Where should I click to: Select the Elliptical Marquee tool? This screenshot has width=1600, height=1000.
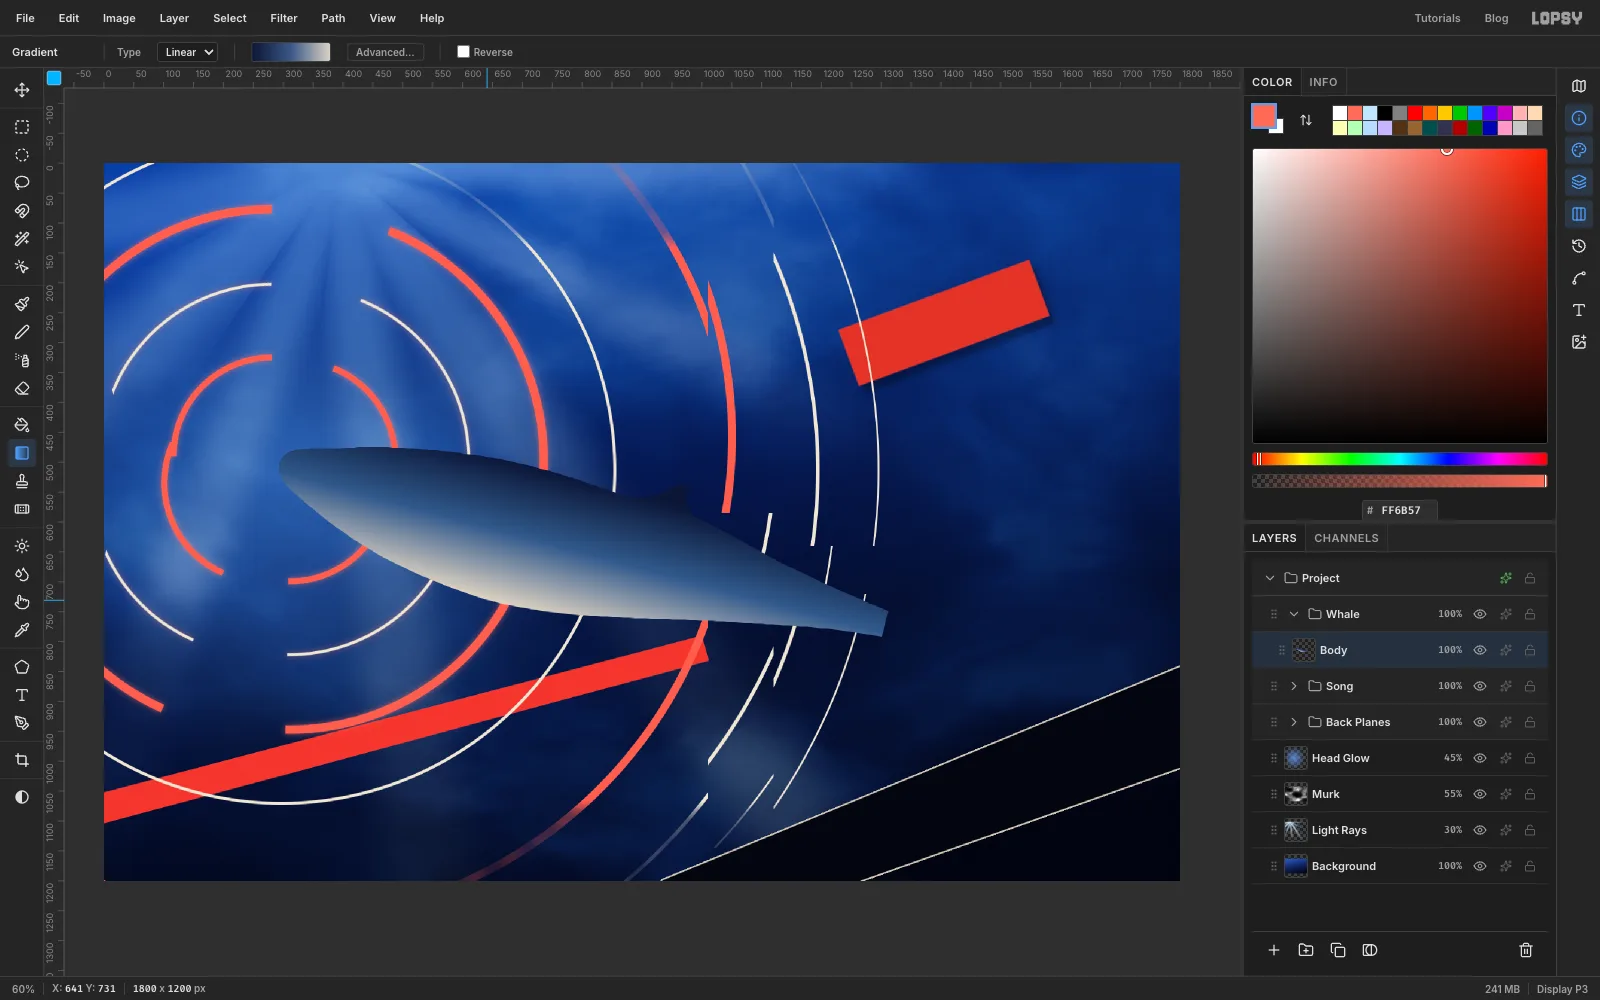click(x=22, y=155)
